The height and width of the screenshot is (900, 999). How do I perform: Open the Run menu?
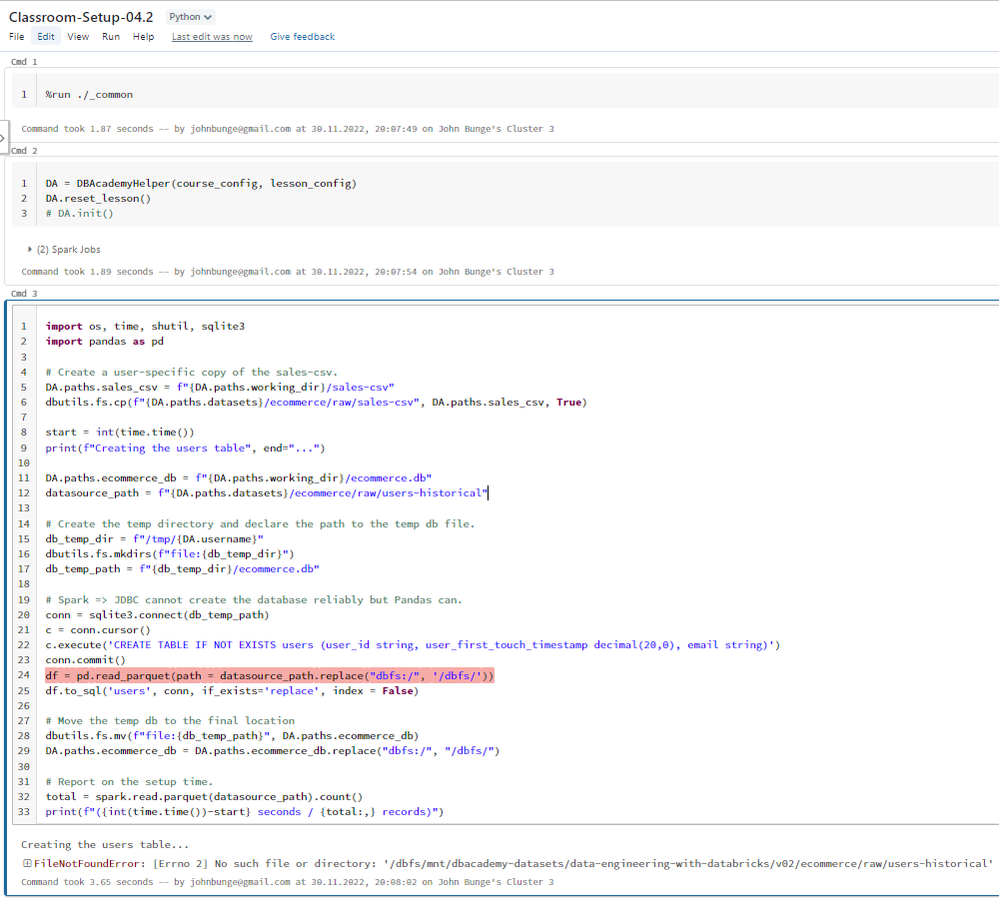tap(111, 37)
